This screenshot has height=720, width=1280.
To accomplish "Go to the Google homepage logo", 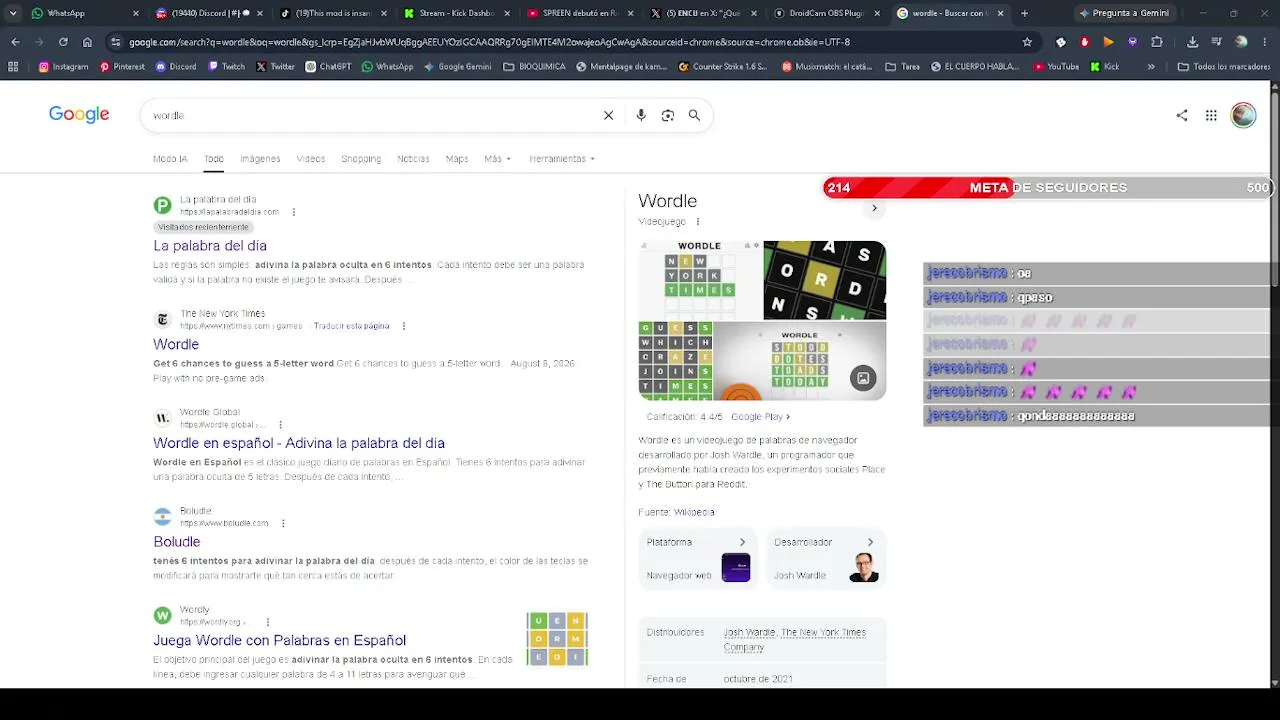I will [79, 115].
